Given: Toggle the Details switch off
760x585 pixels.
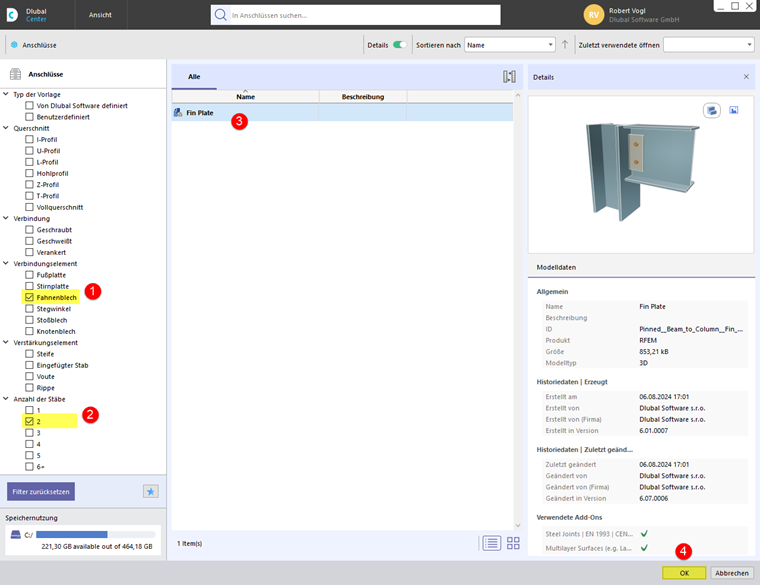Looking at the screenshot, I should pos(399,45).
